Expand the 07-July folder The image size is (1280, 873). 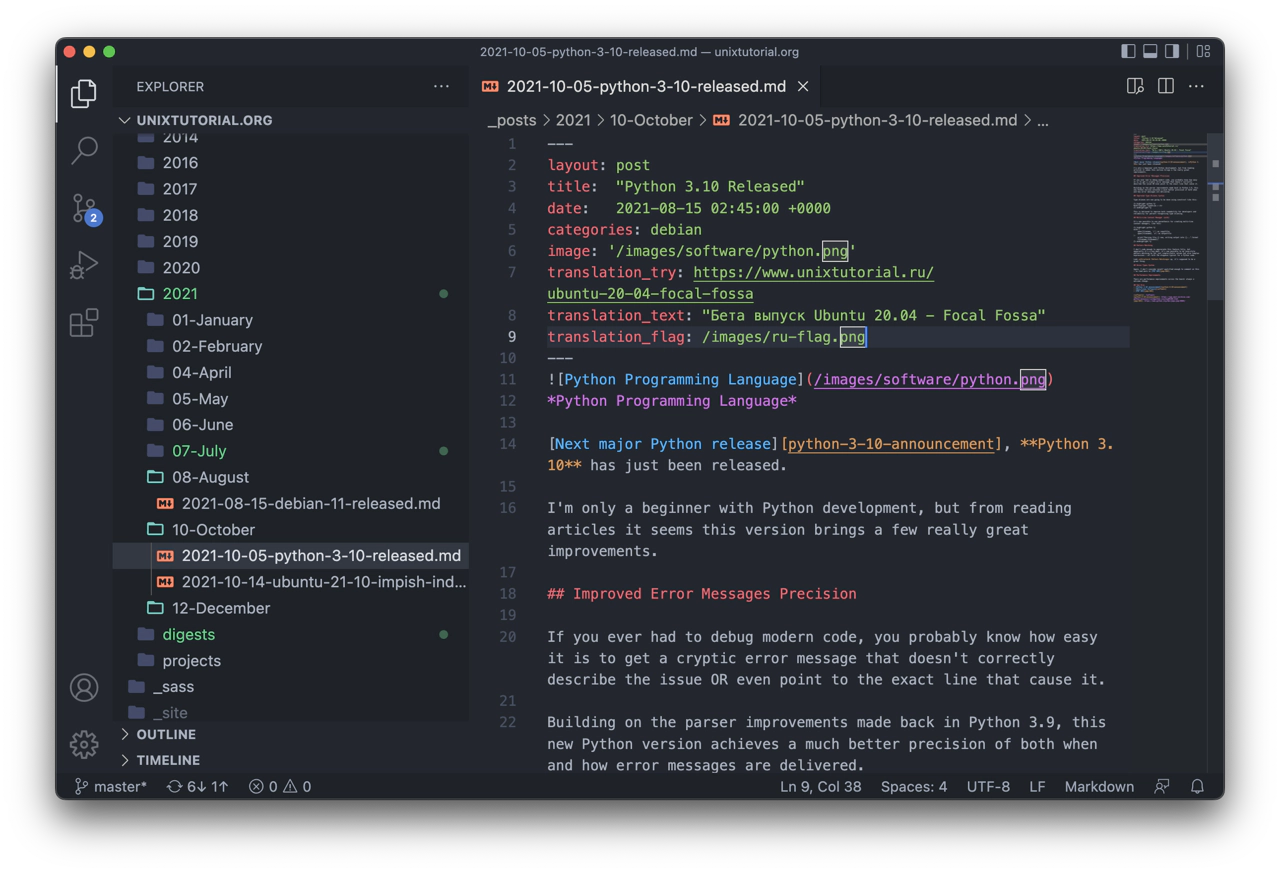point(291,451)
